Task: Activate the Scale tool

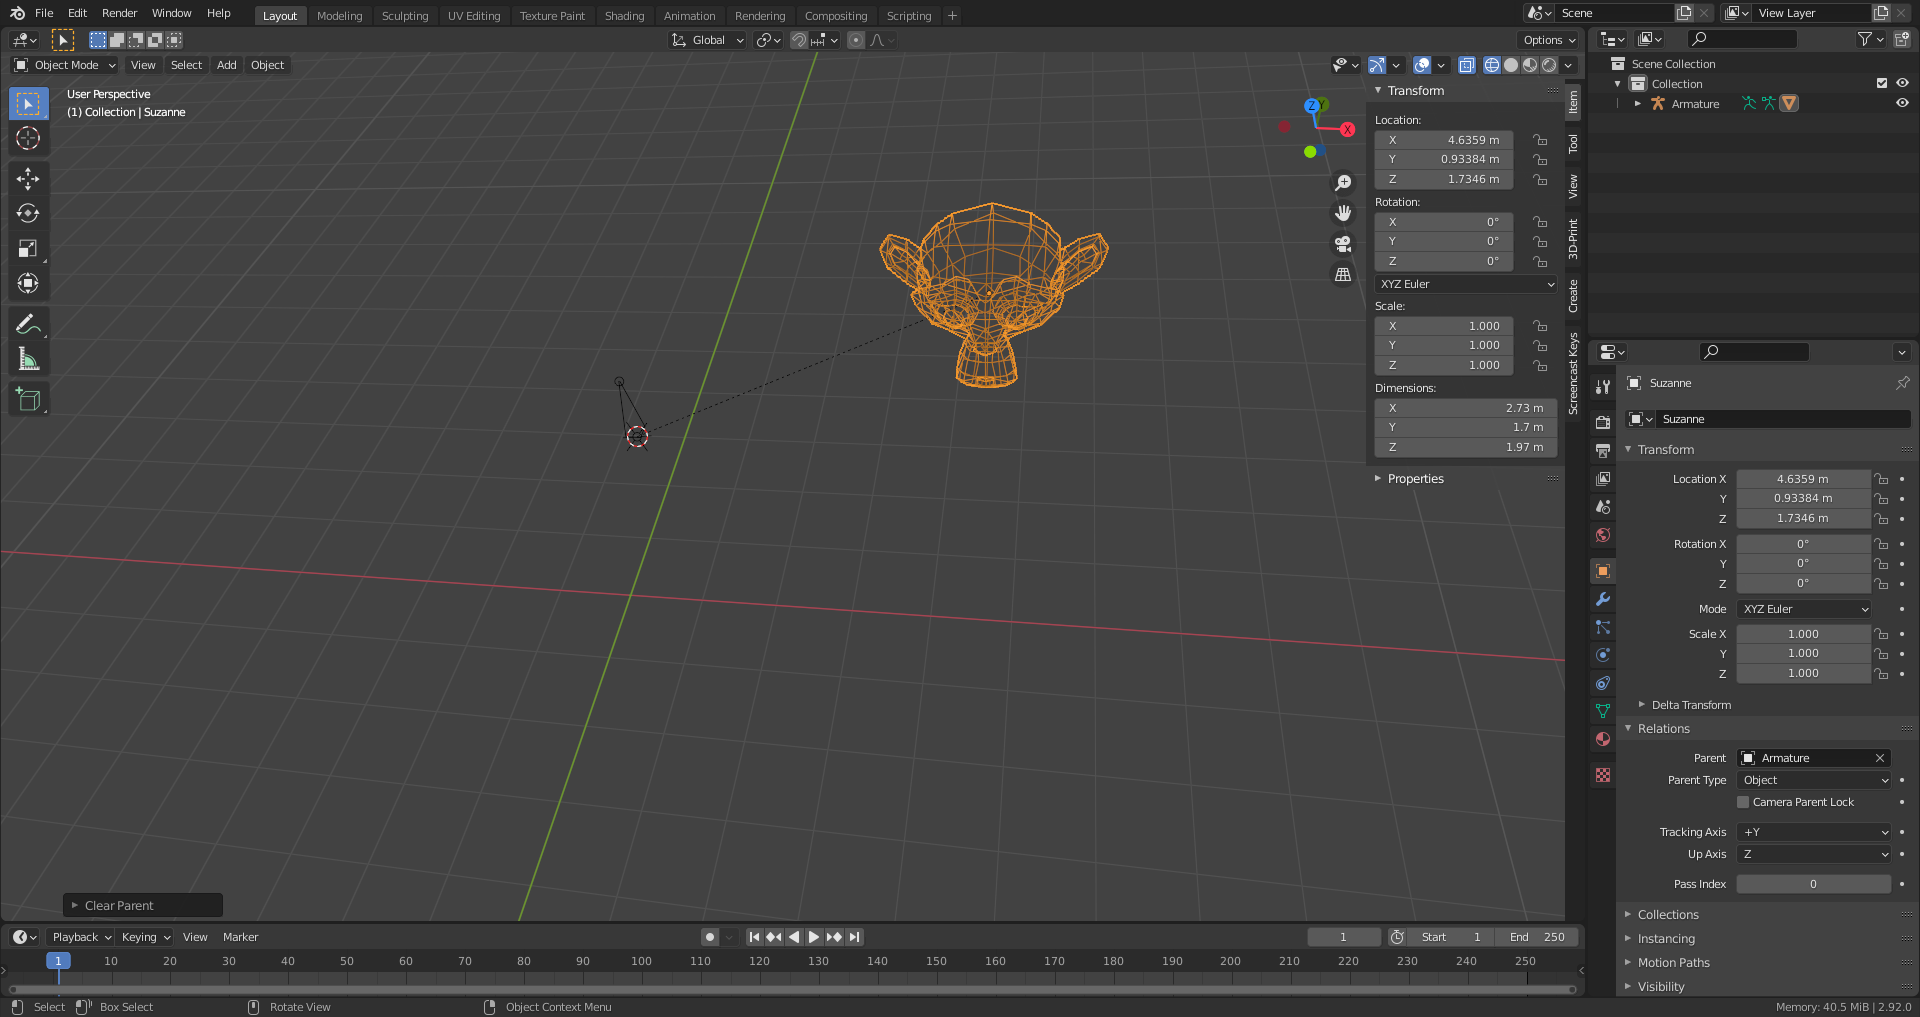Action: point(28,248)
